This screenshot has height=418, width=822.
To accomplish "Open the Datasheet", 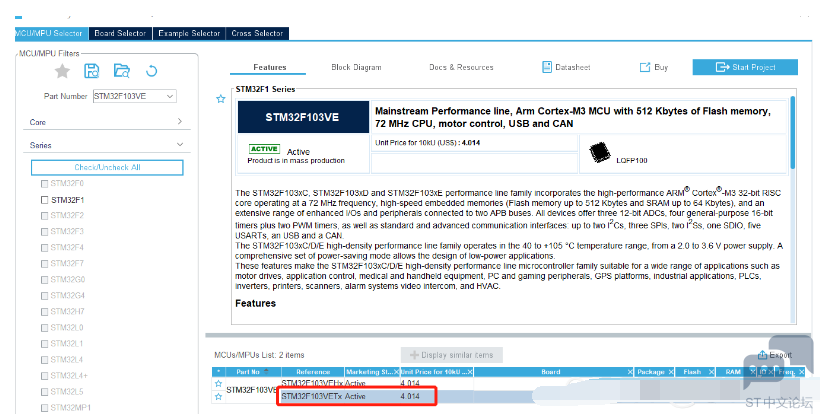I will tap(566, 67).
